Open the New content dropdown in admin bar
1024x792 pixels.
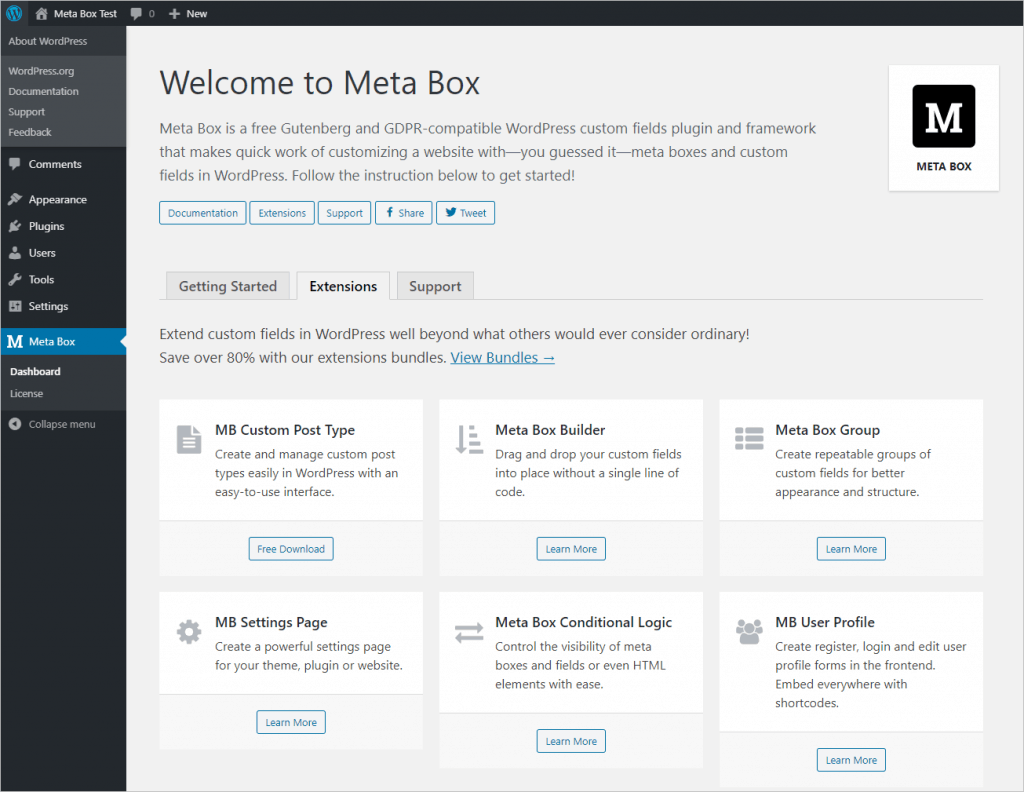188,14
